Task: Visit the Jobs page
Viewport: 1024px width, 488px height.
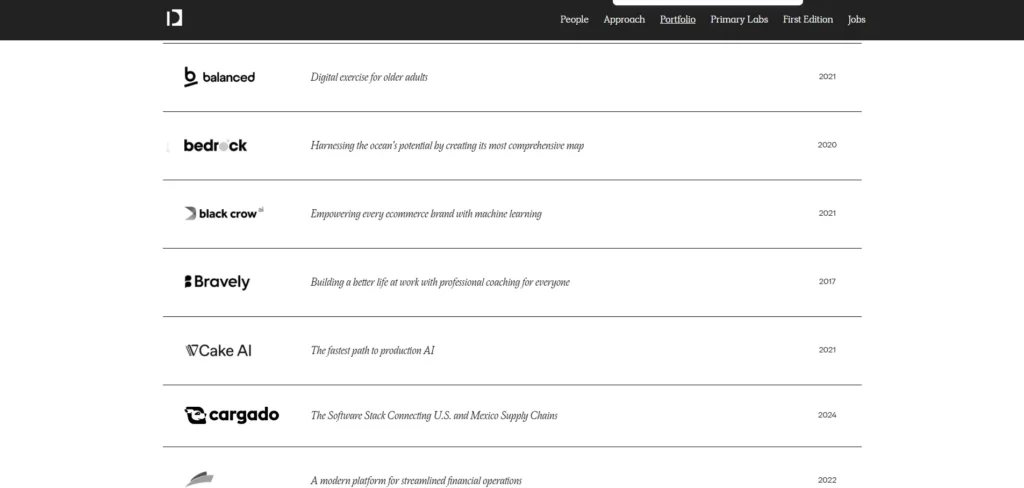Action: coord(856,20)
